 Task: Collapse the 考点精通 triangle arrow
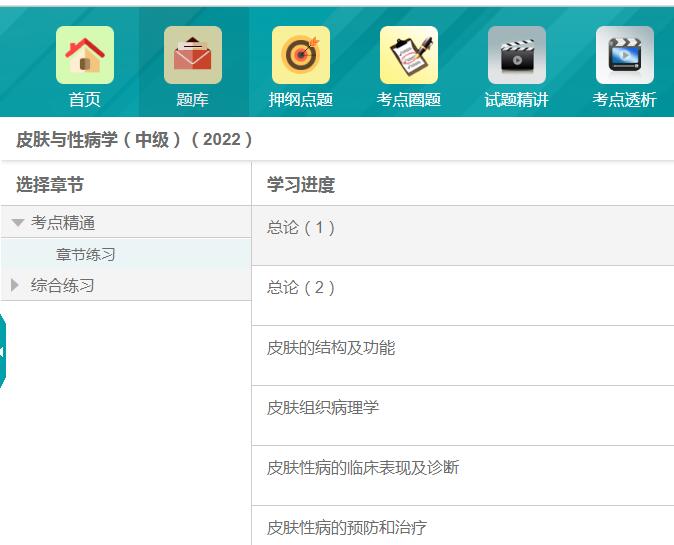(18, 223)
